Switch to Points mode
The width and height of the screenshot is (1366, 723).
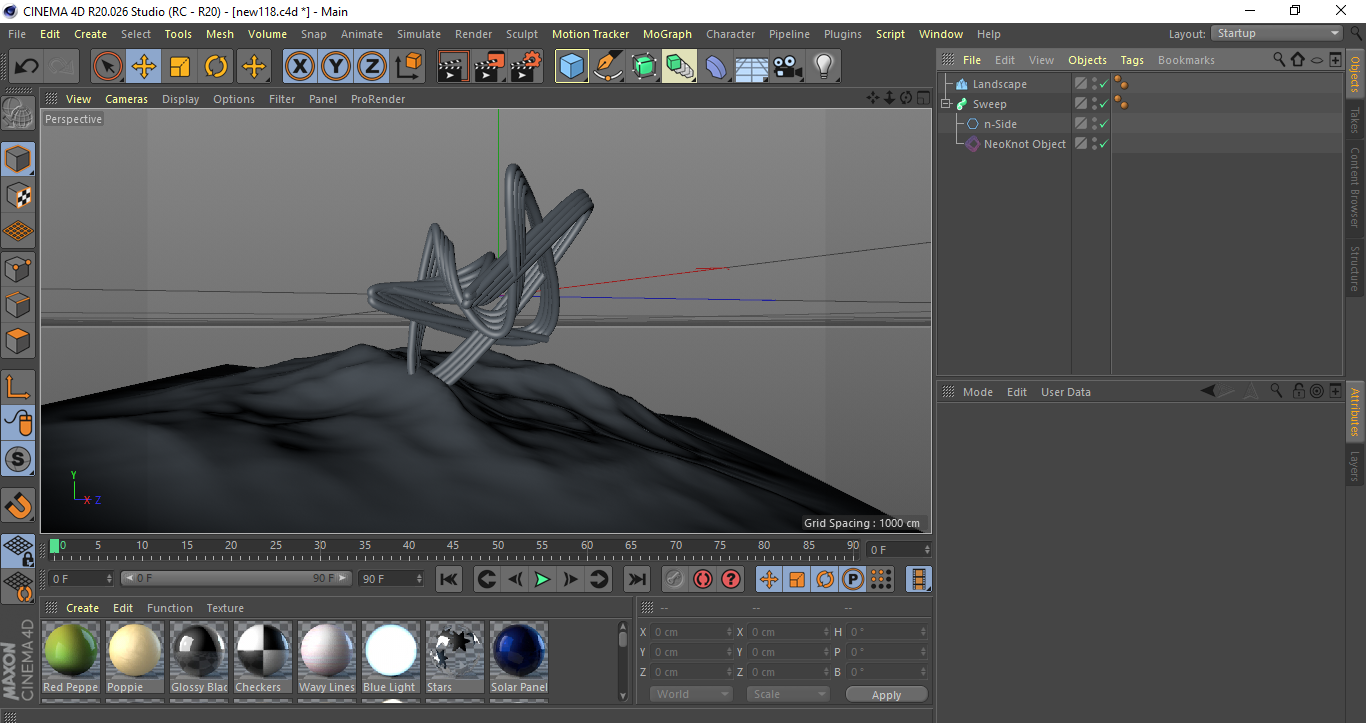point(18,268)
